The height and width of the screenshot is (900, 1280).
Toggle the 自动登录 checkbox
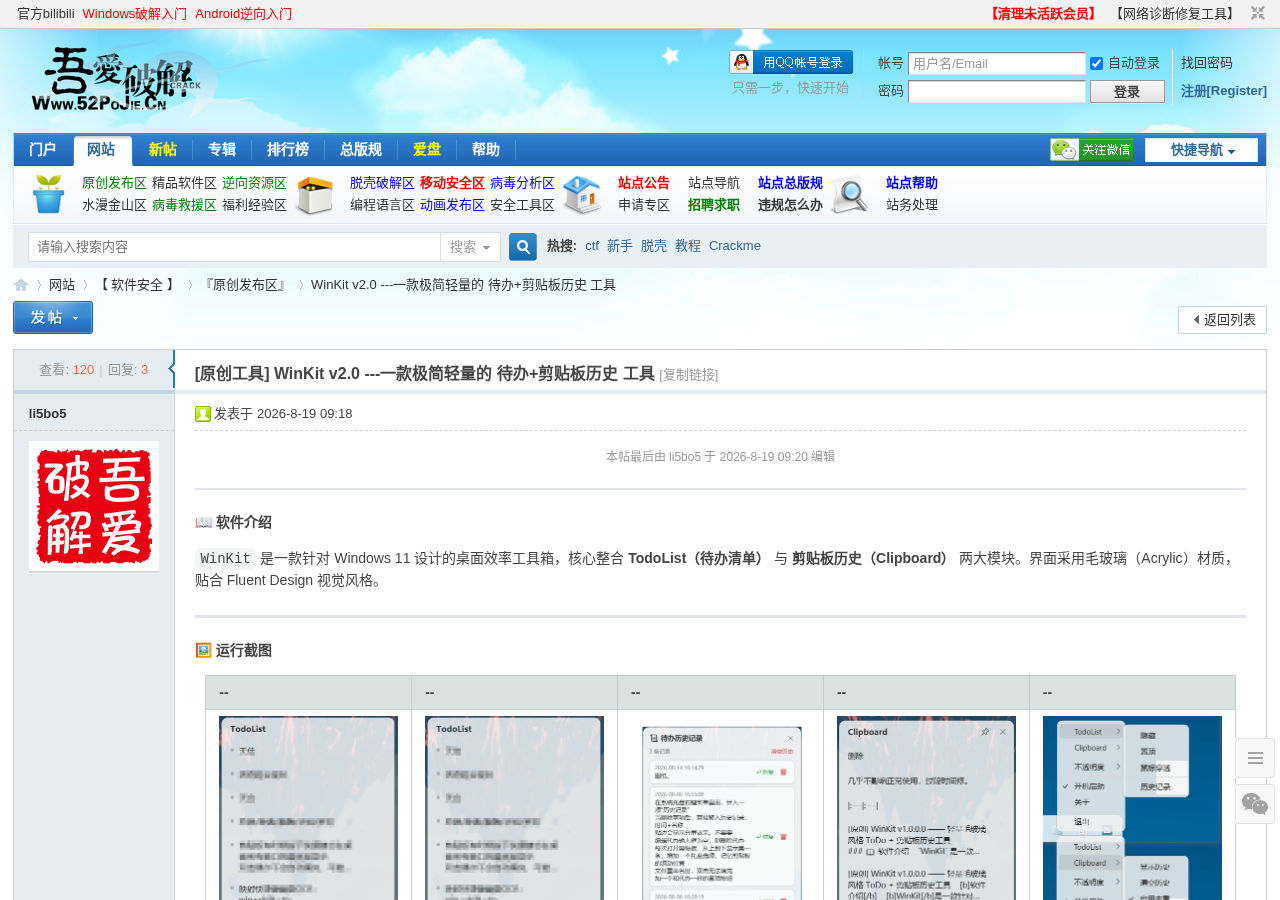(x=1096, y=64)
